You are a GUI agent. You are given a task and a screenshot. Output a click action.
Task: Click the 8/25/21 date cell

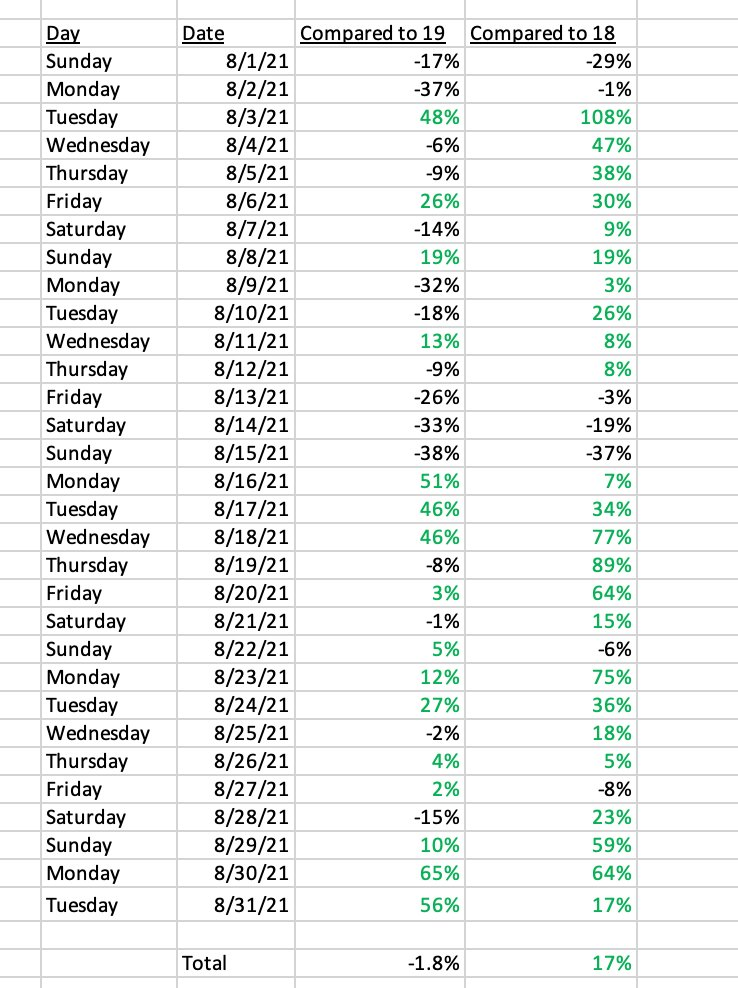coord(236,733)
